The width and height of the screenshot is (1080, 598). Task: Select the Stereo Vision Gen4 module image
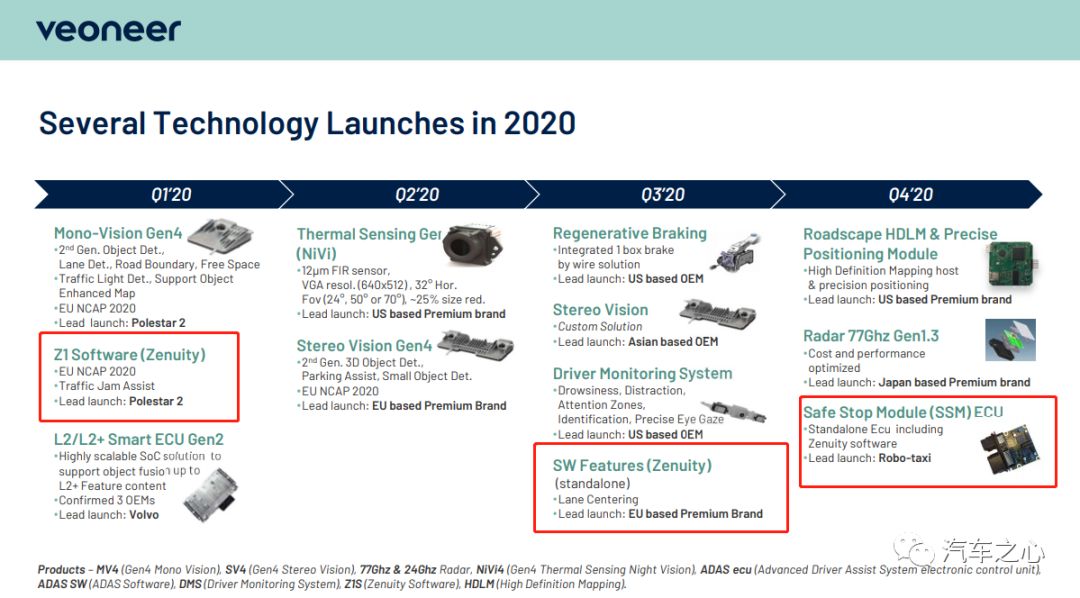(x=475, y=343)
